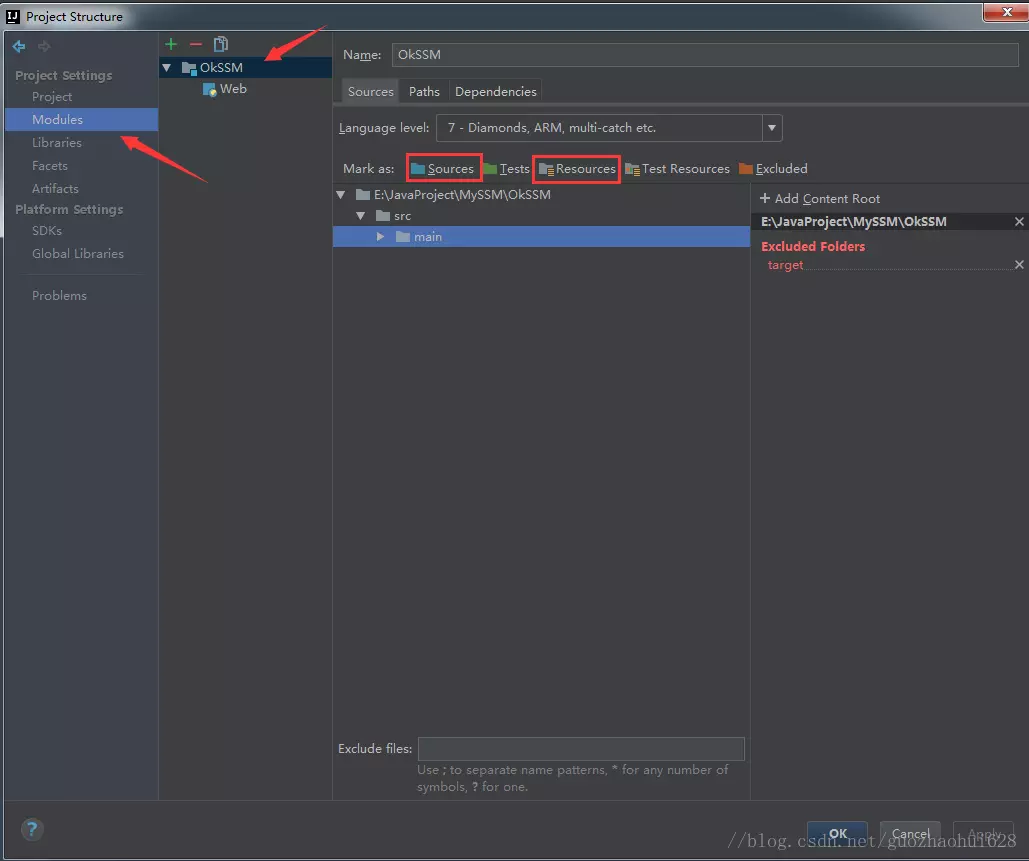
Task: Click the Apply button
Action: tap(983, 833)
